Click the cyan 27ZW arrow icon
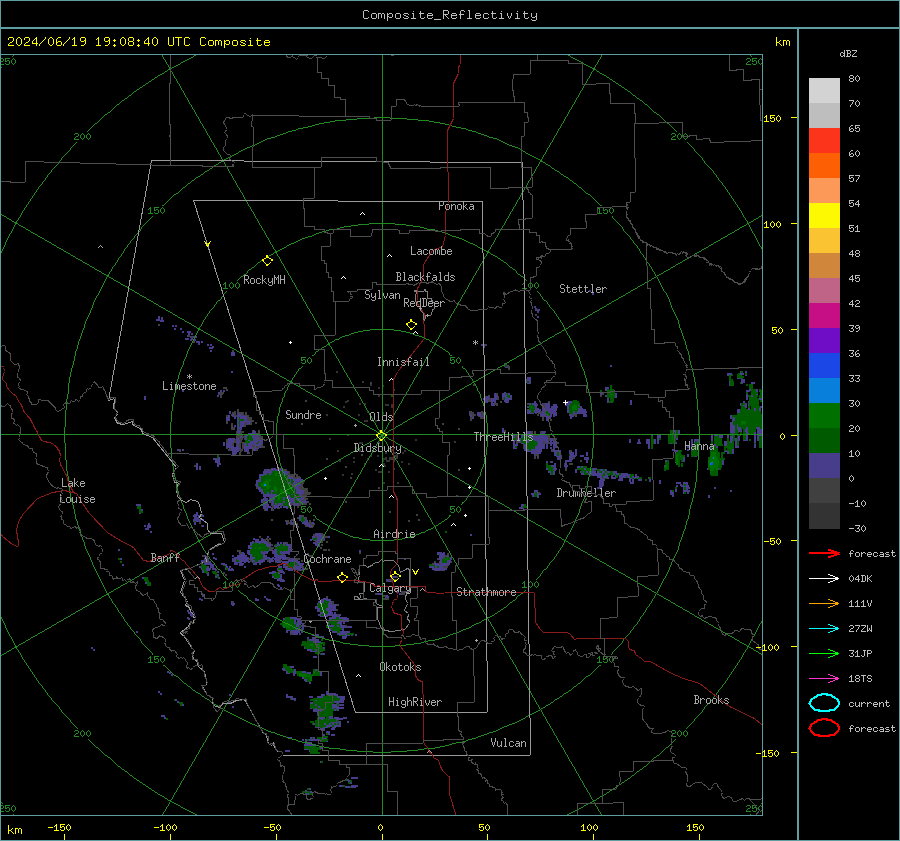 tap(824, 629)
